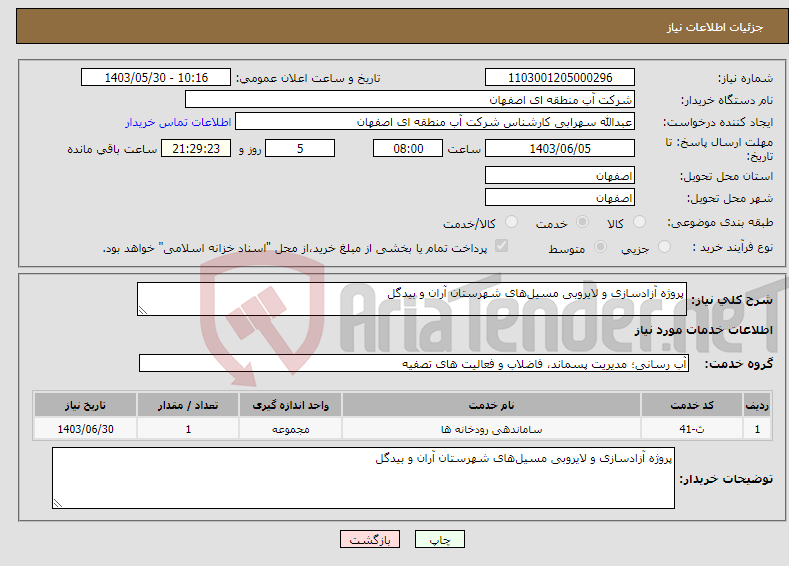Screen dimensions: 789x566
Task: Click the چاپ (print) button
Action: pyautogui.click(x=439, y=539)
